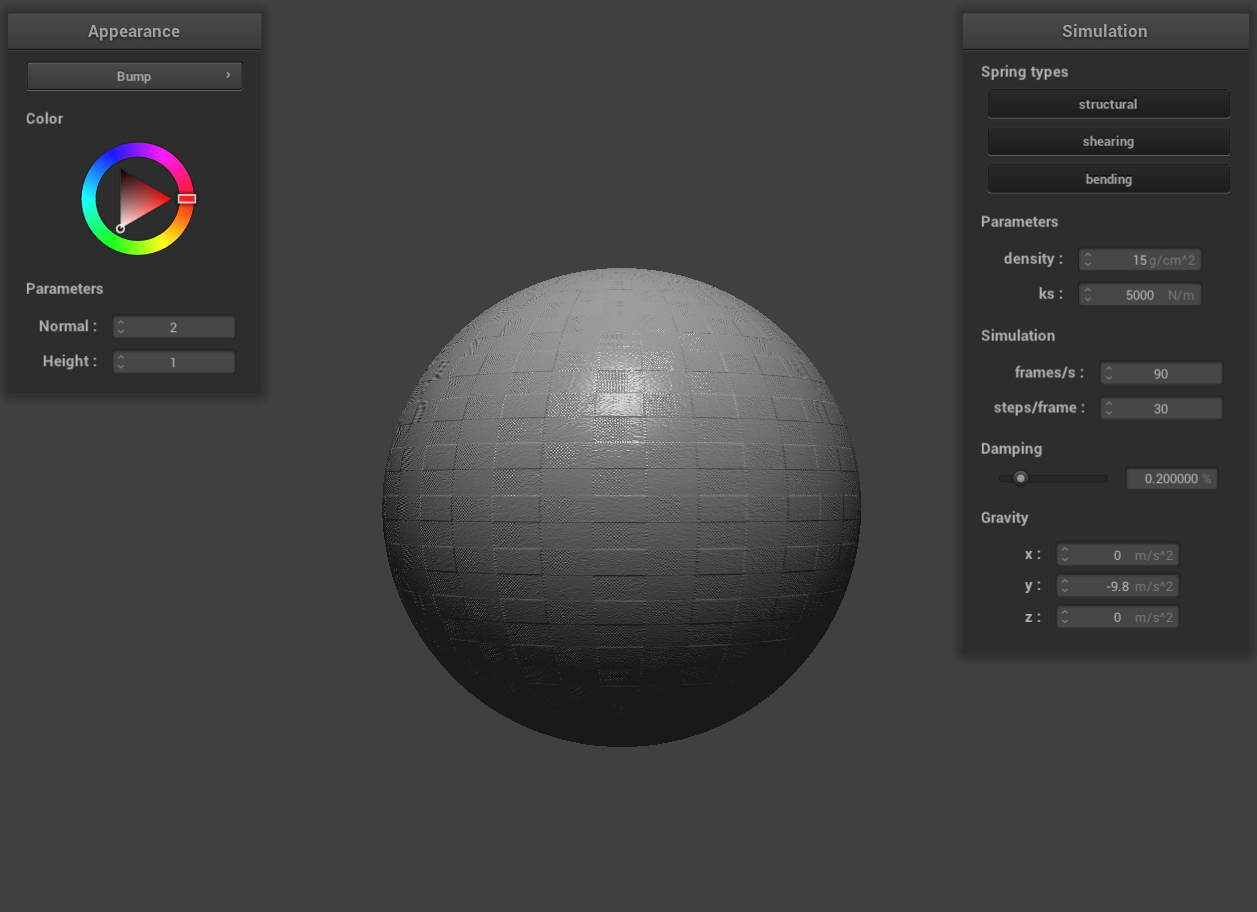This screenshot has height=912, width=1257.
Task: Toggle the shearing spring type
Action: [x=1108, y=141]
